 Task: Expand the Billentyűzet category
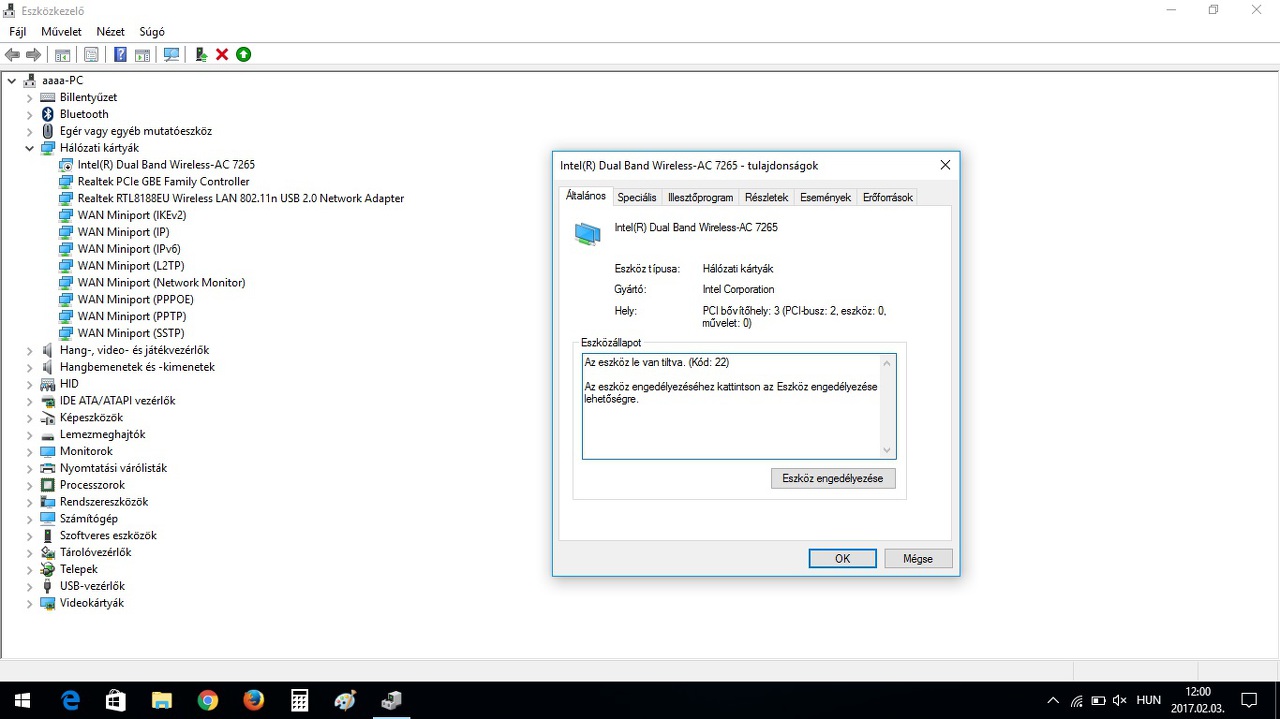(x=30, y=97)
